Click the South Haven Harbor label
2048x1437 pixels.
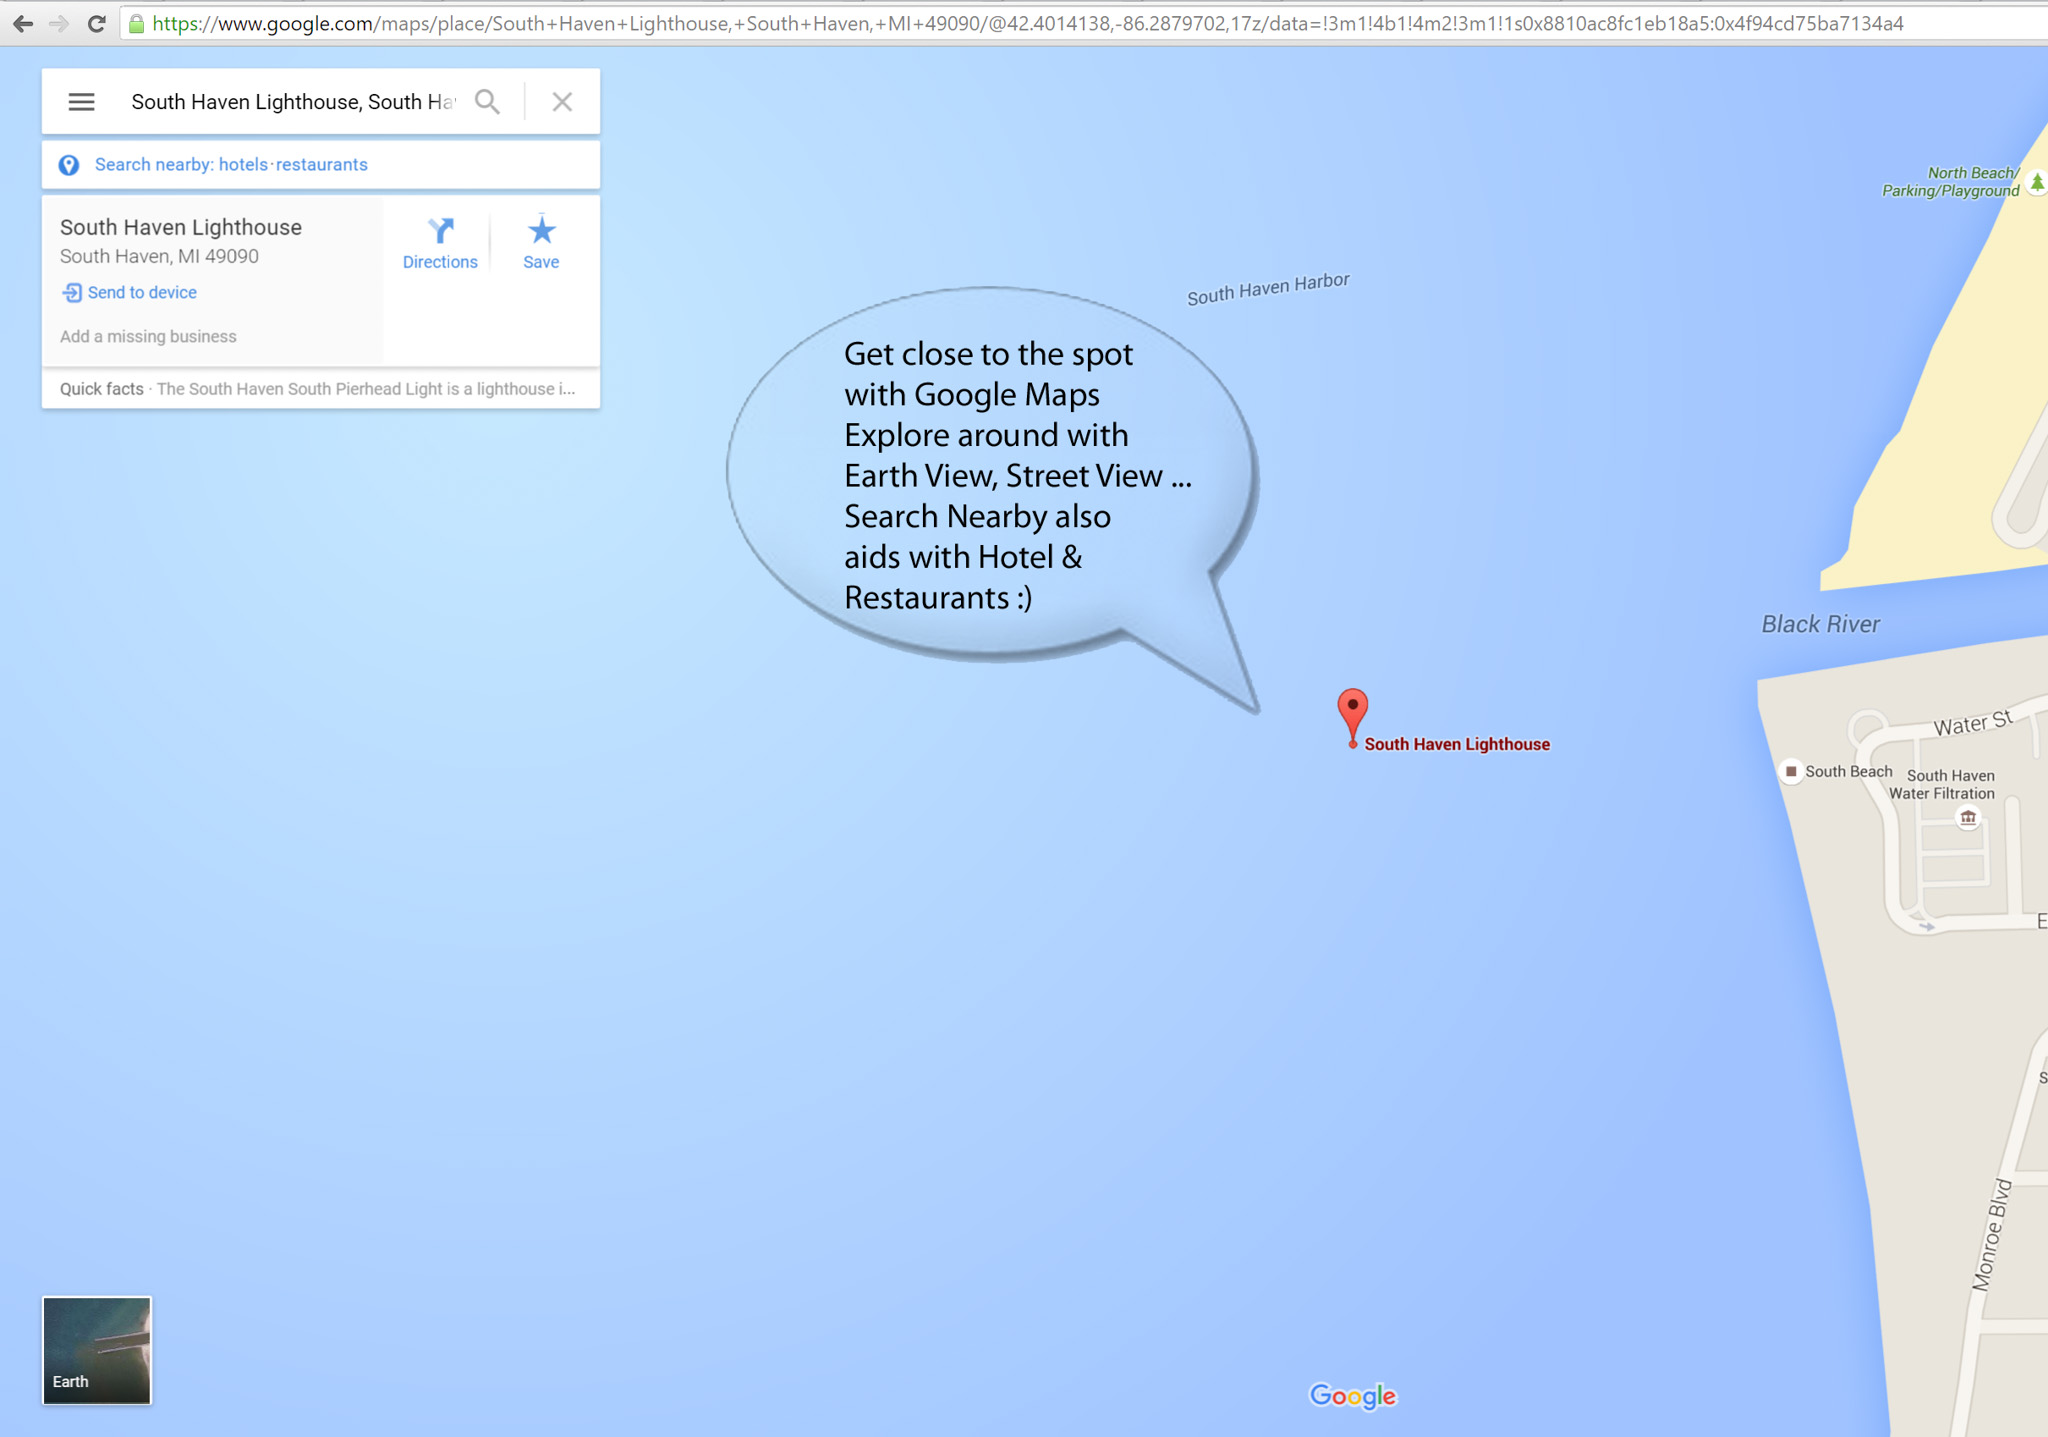[x=1268, y=289]
